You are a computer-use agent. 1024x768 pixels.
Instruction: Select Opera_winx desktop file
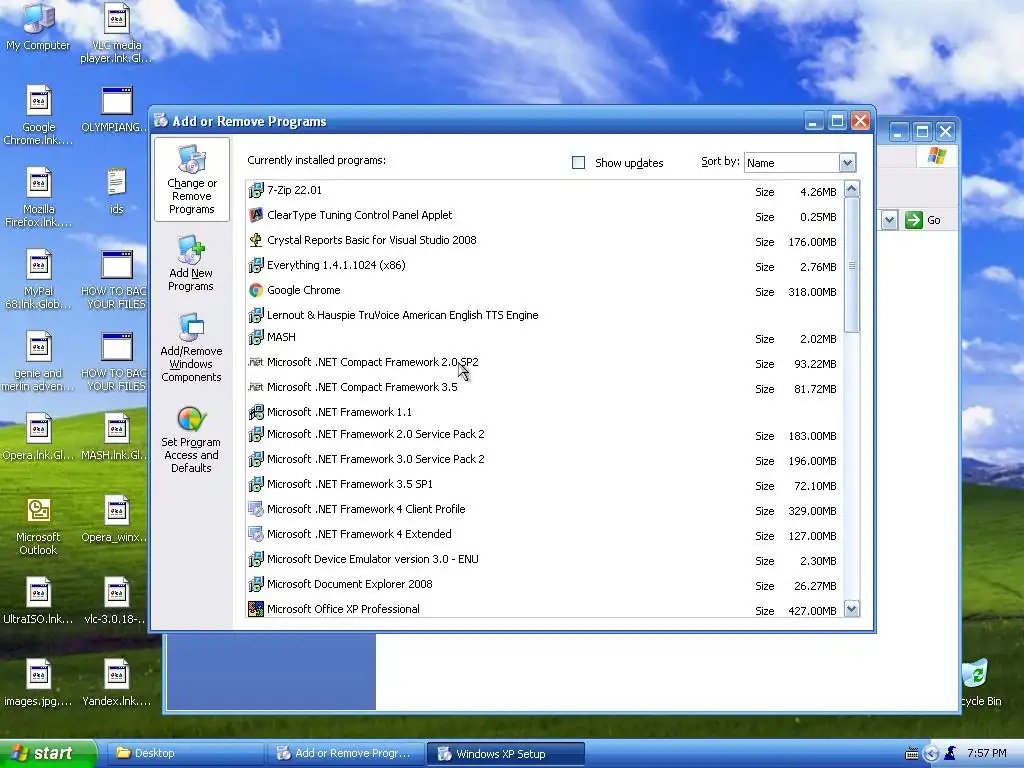click(x=116, y=519)
